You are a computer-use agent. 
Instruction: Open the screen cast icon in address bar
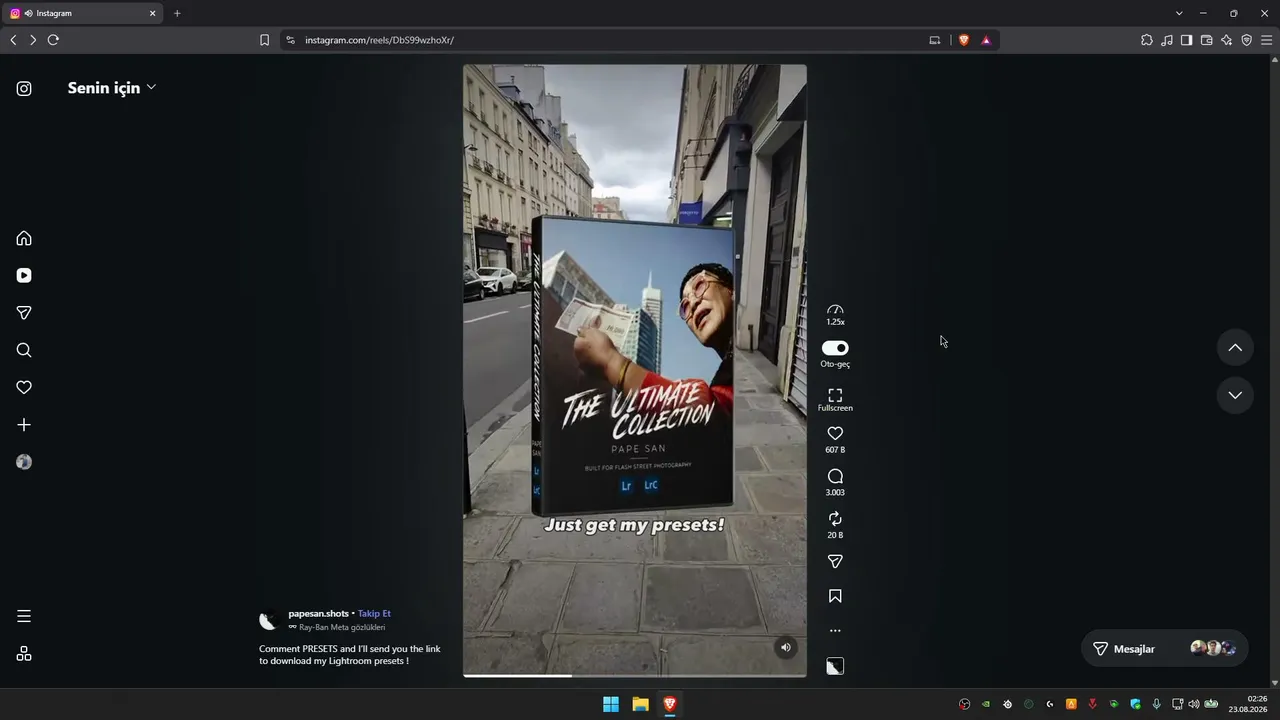[935, 40]
